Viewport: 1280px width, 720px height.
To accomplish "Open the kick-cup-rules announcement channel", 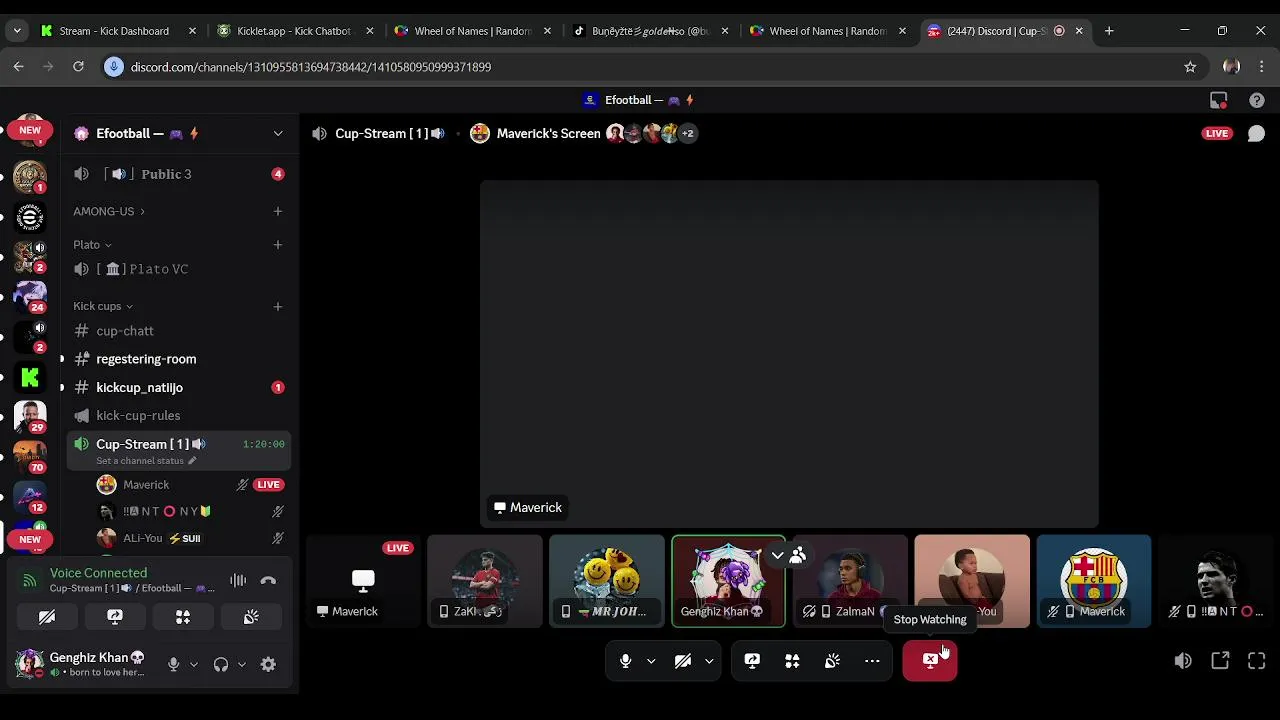I will coord(179,415).
